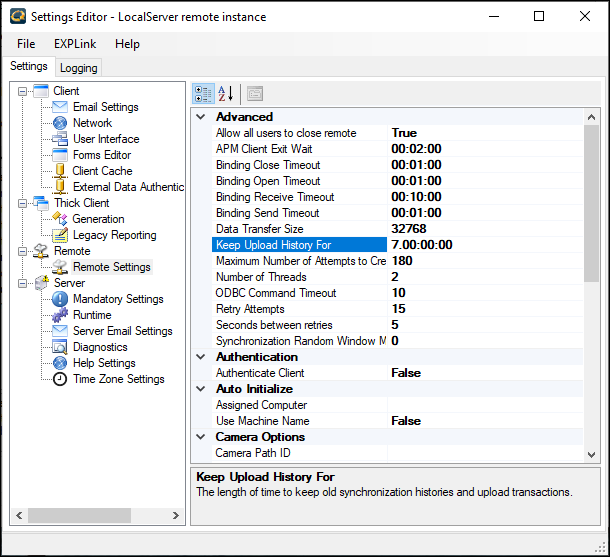
Task: Click the Mandatory Settings exclamation icon
Action: [x=60, y=299]
